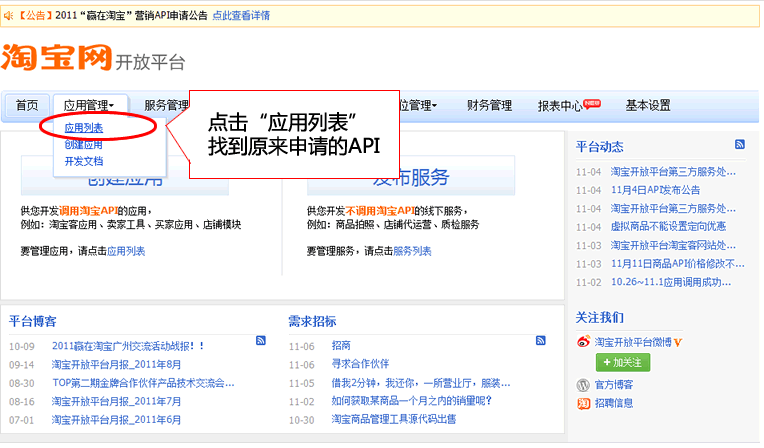Viewport: 764px width, 448px height.
Task: Click the NEW badge beside 报表中心
Action: pyautogui.click(x=592, y=103)
